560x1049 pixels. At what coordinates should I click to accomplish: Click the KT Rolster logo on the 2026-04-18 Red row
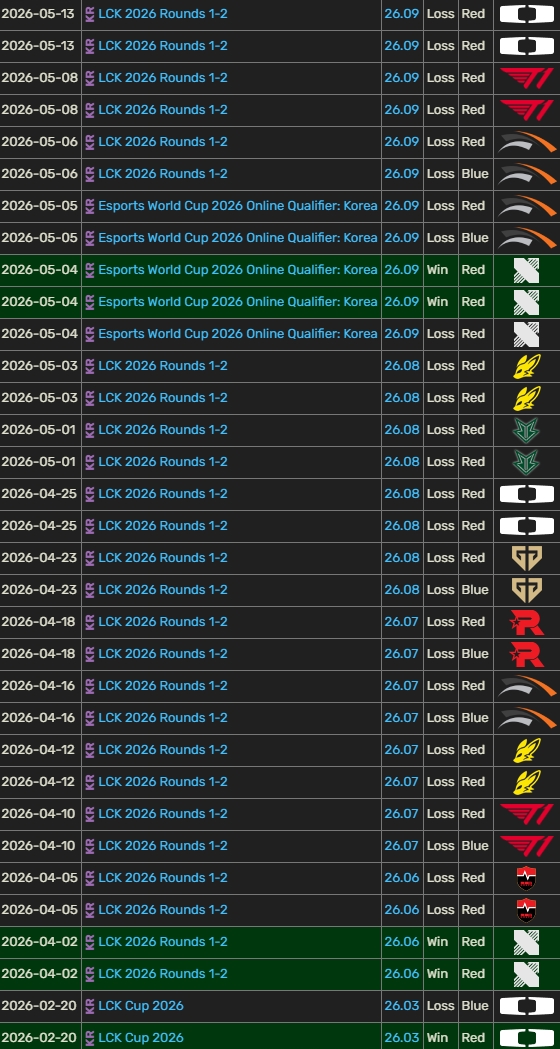[527, 622]
